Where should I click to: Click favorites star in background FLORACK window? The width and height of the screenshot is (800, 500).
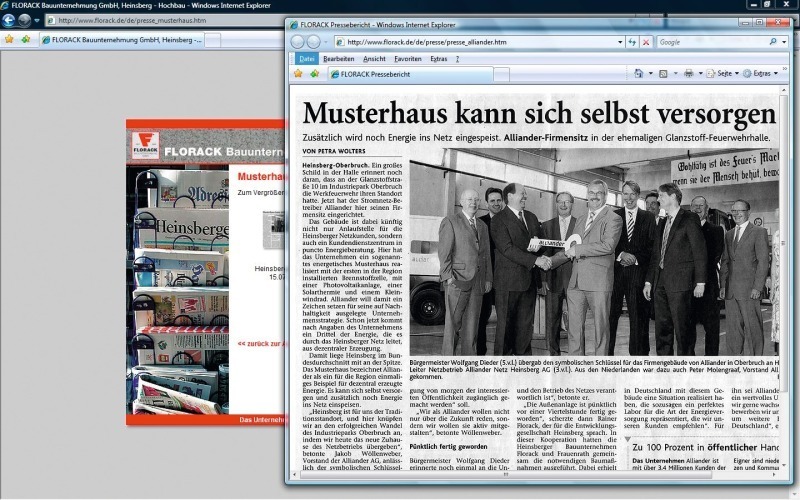tap(9, 39)
